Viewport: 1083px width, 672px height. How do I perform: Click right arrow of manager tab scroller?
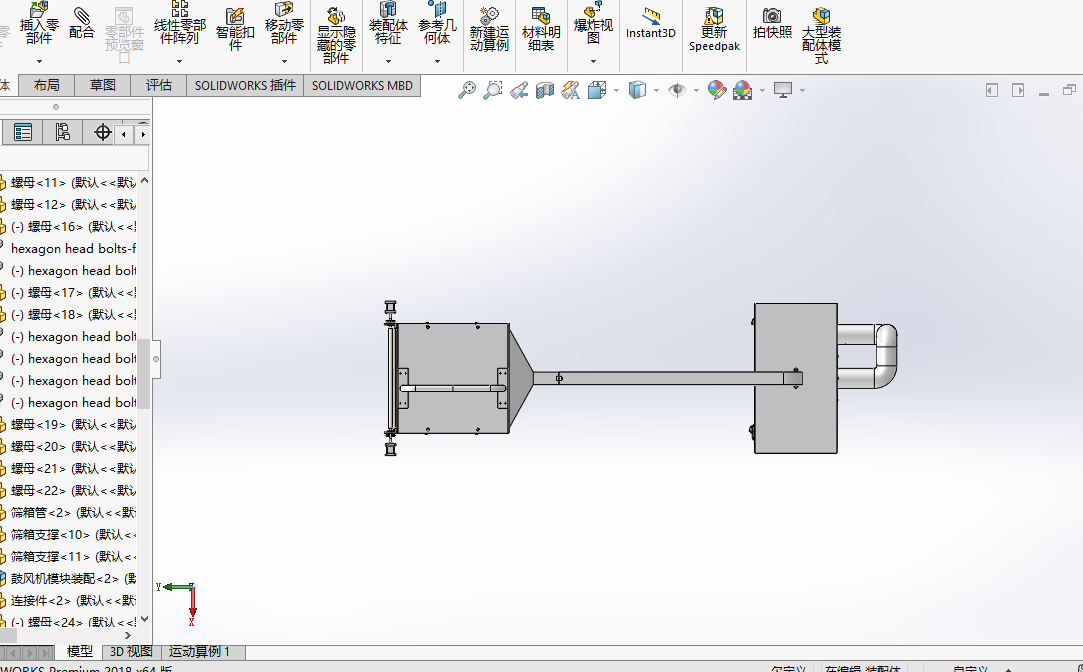tap(142, 134)
